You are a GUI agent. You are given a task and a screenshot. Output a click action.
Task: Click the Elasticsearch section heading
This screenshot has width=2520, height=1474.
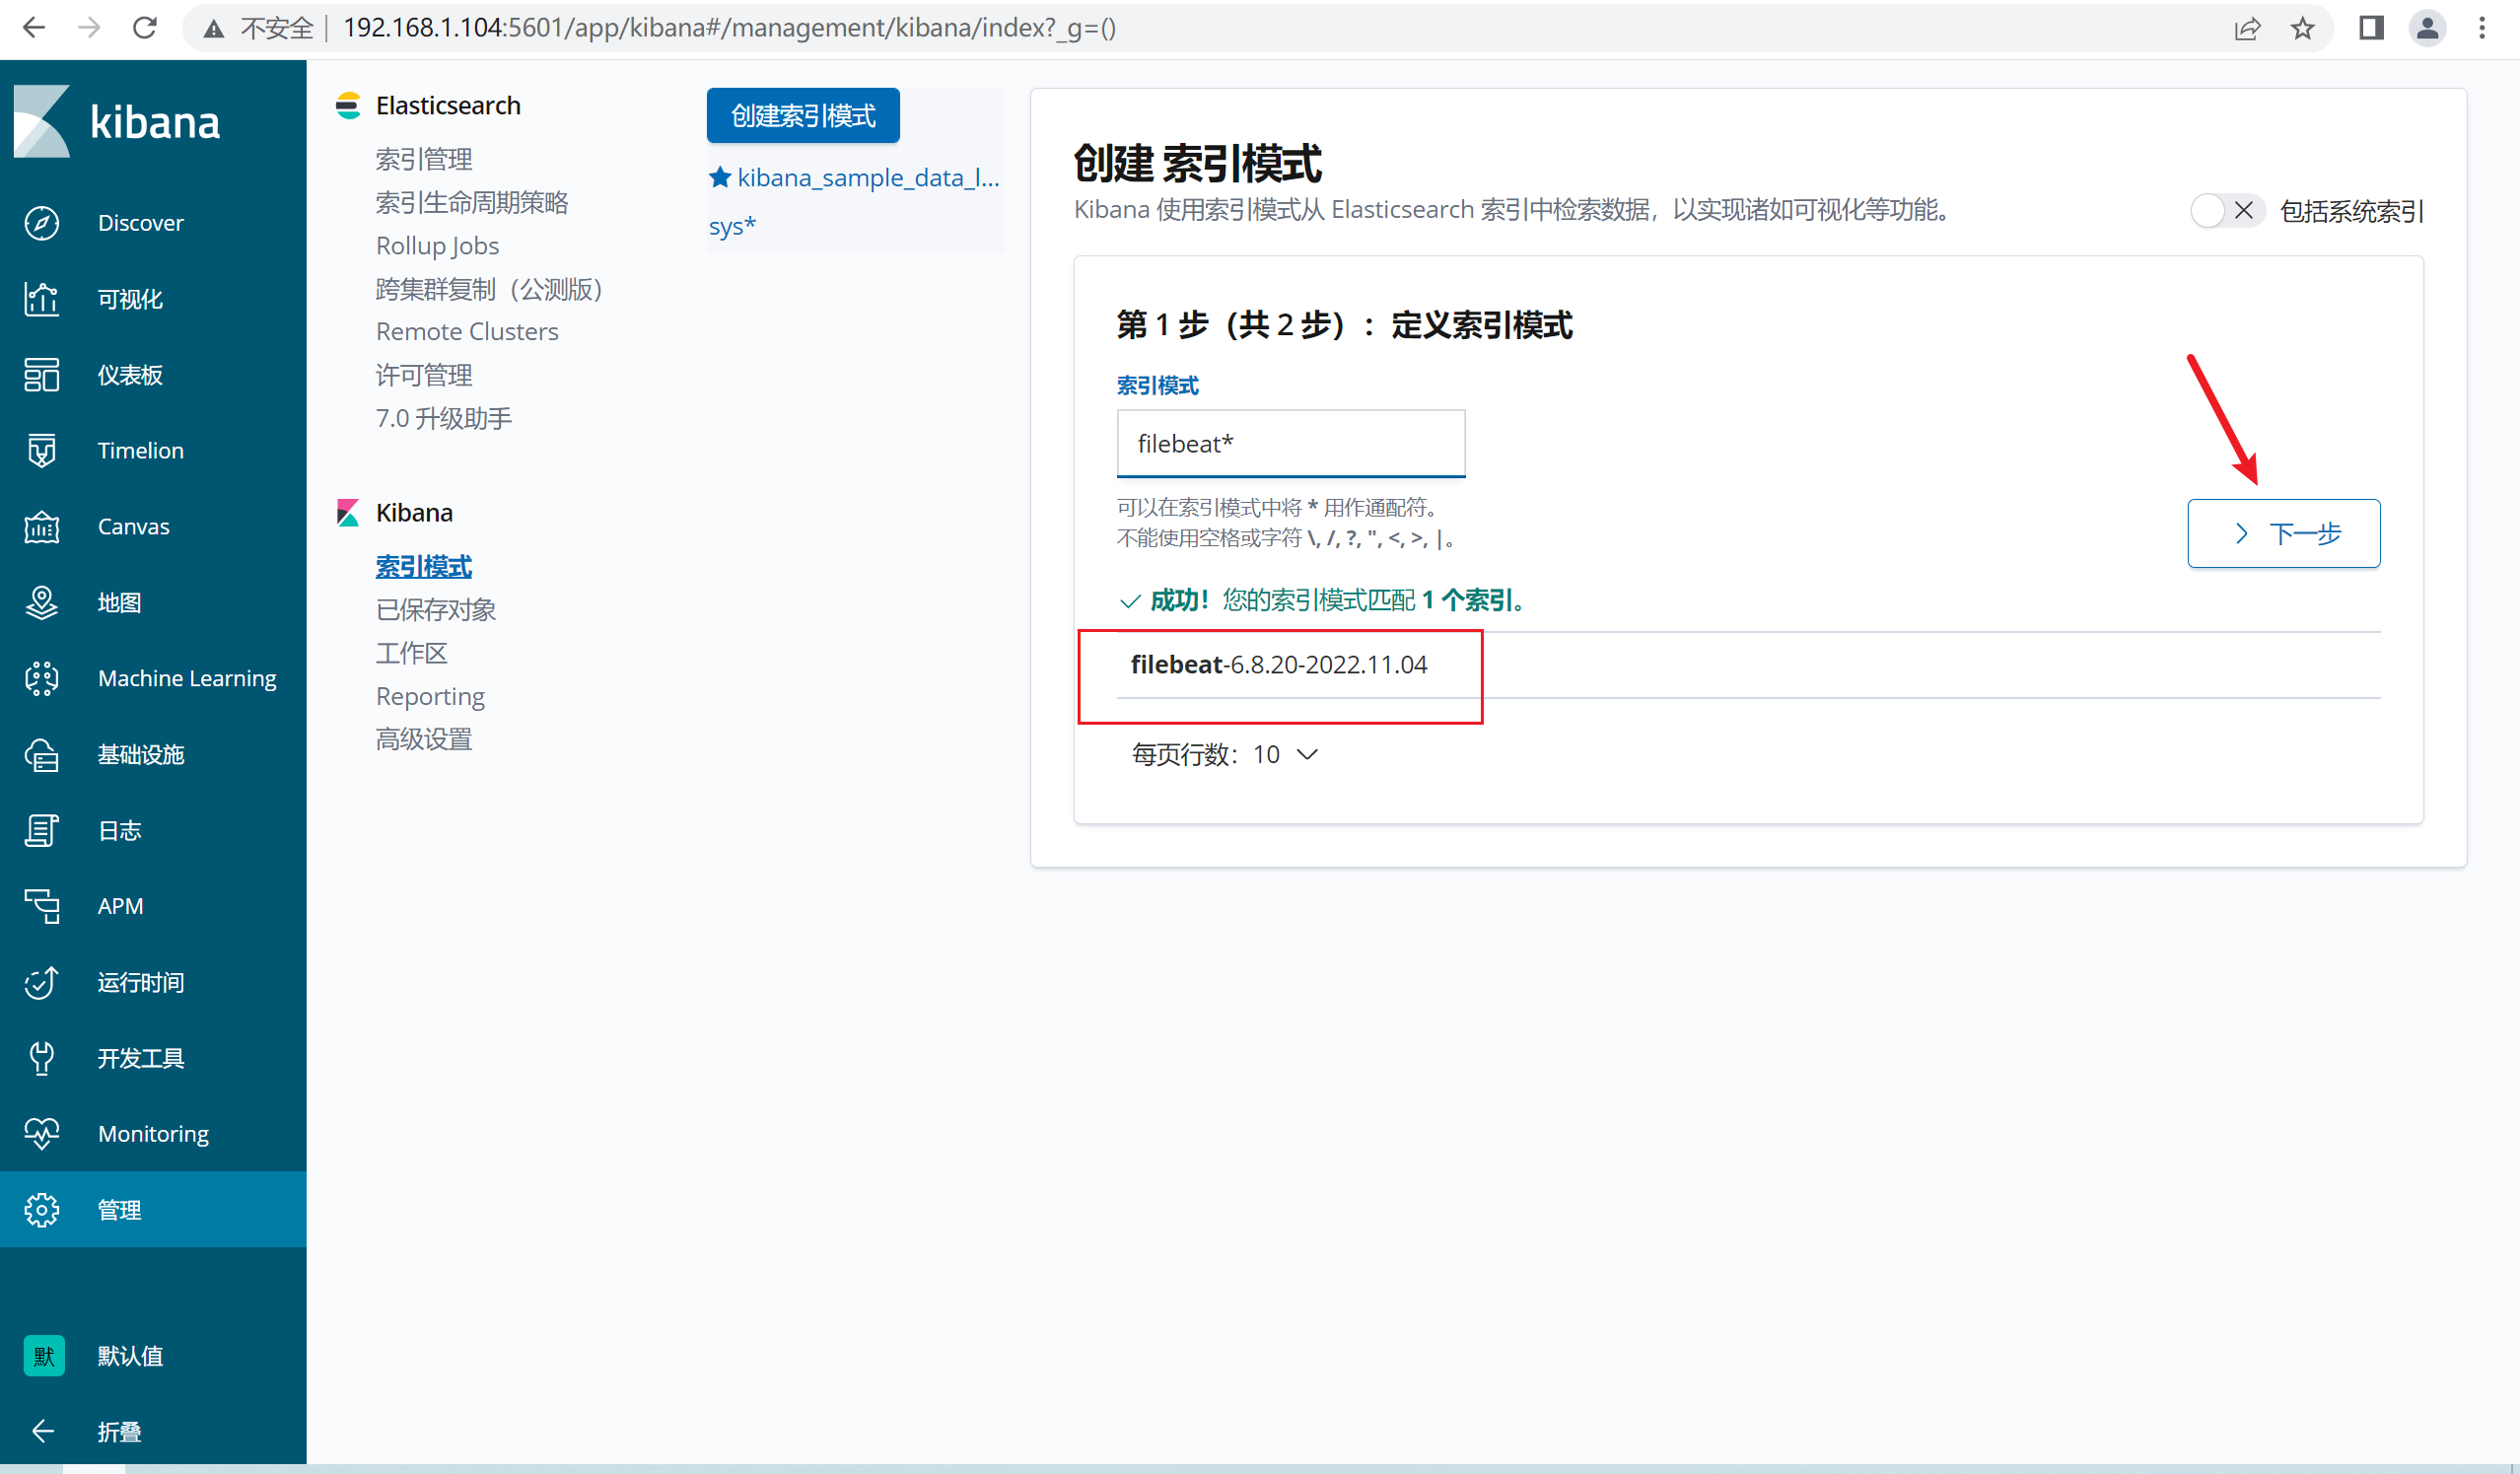pos(448,105)
